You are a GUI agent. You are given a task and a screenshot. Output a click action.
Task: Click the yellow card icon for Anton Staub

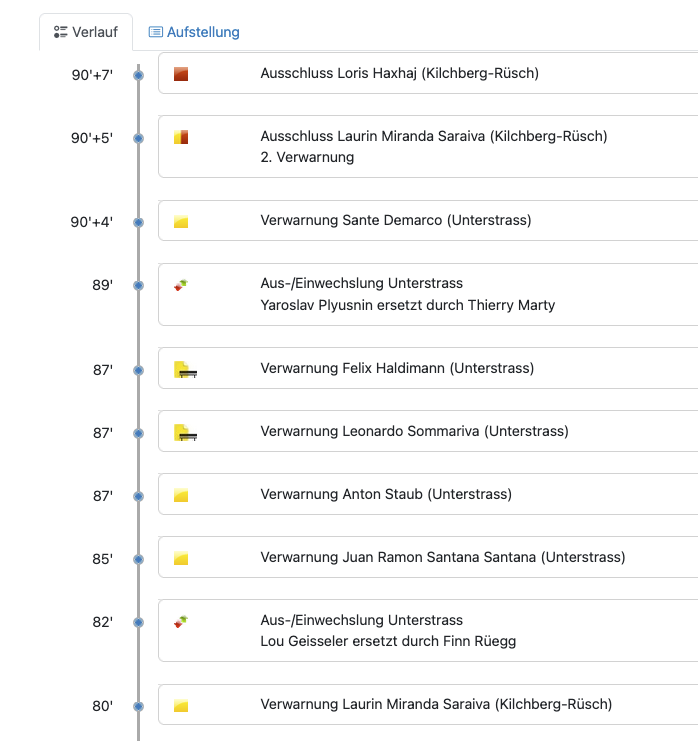click(181, 495)
